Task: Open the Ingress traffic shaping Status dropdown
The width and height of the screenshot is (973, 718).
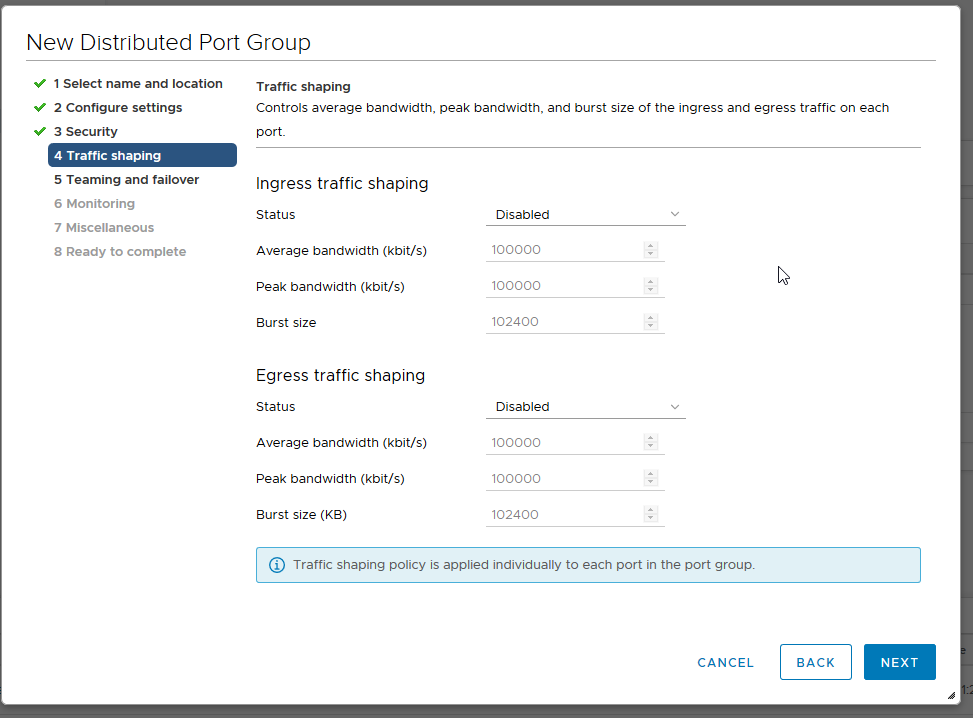Action: coord(585,214)
